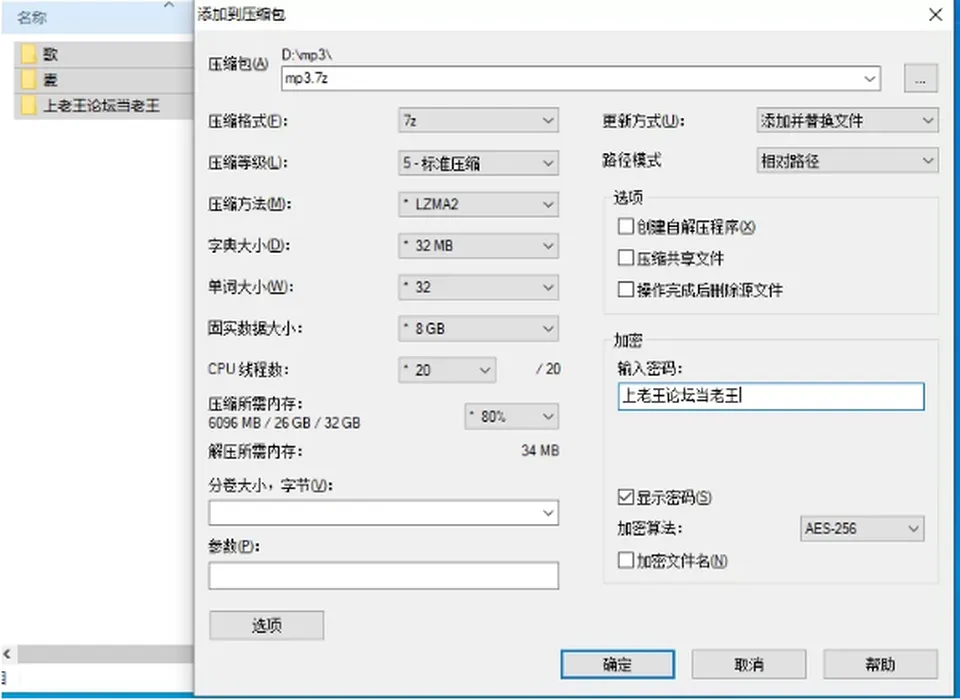Open help with the 帮助 button

tap(880, 664)
